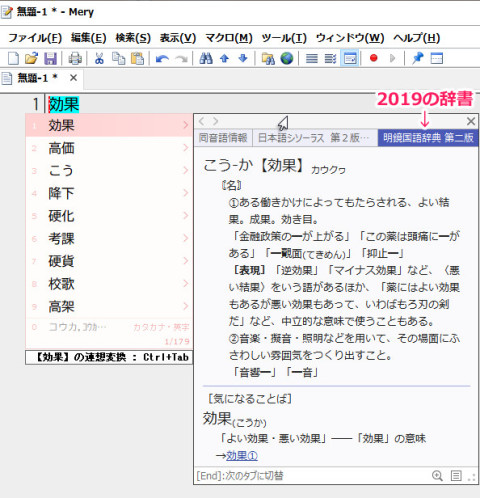This screenshot has width=480, height=498.
Task: Open the 検索(S) menu
Action: click(133, 38)
